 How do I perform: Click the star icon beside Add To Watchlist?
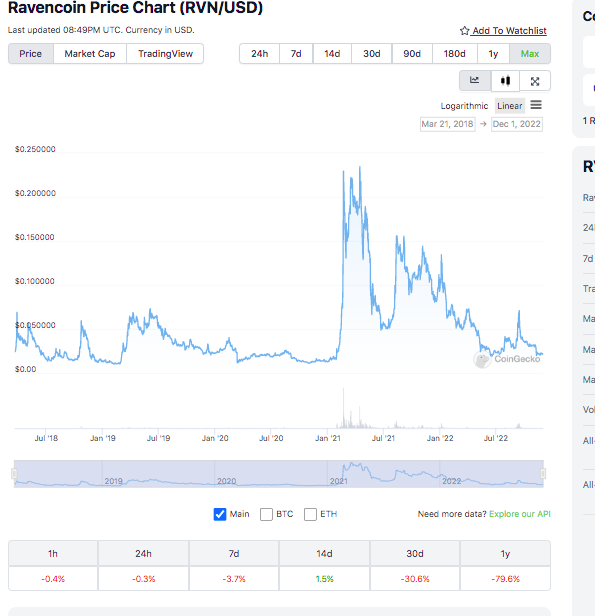[464, 31]
